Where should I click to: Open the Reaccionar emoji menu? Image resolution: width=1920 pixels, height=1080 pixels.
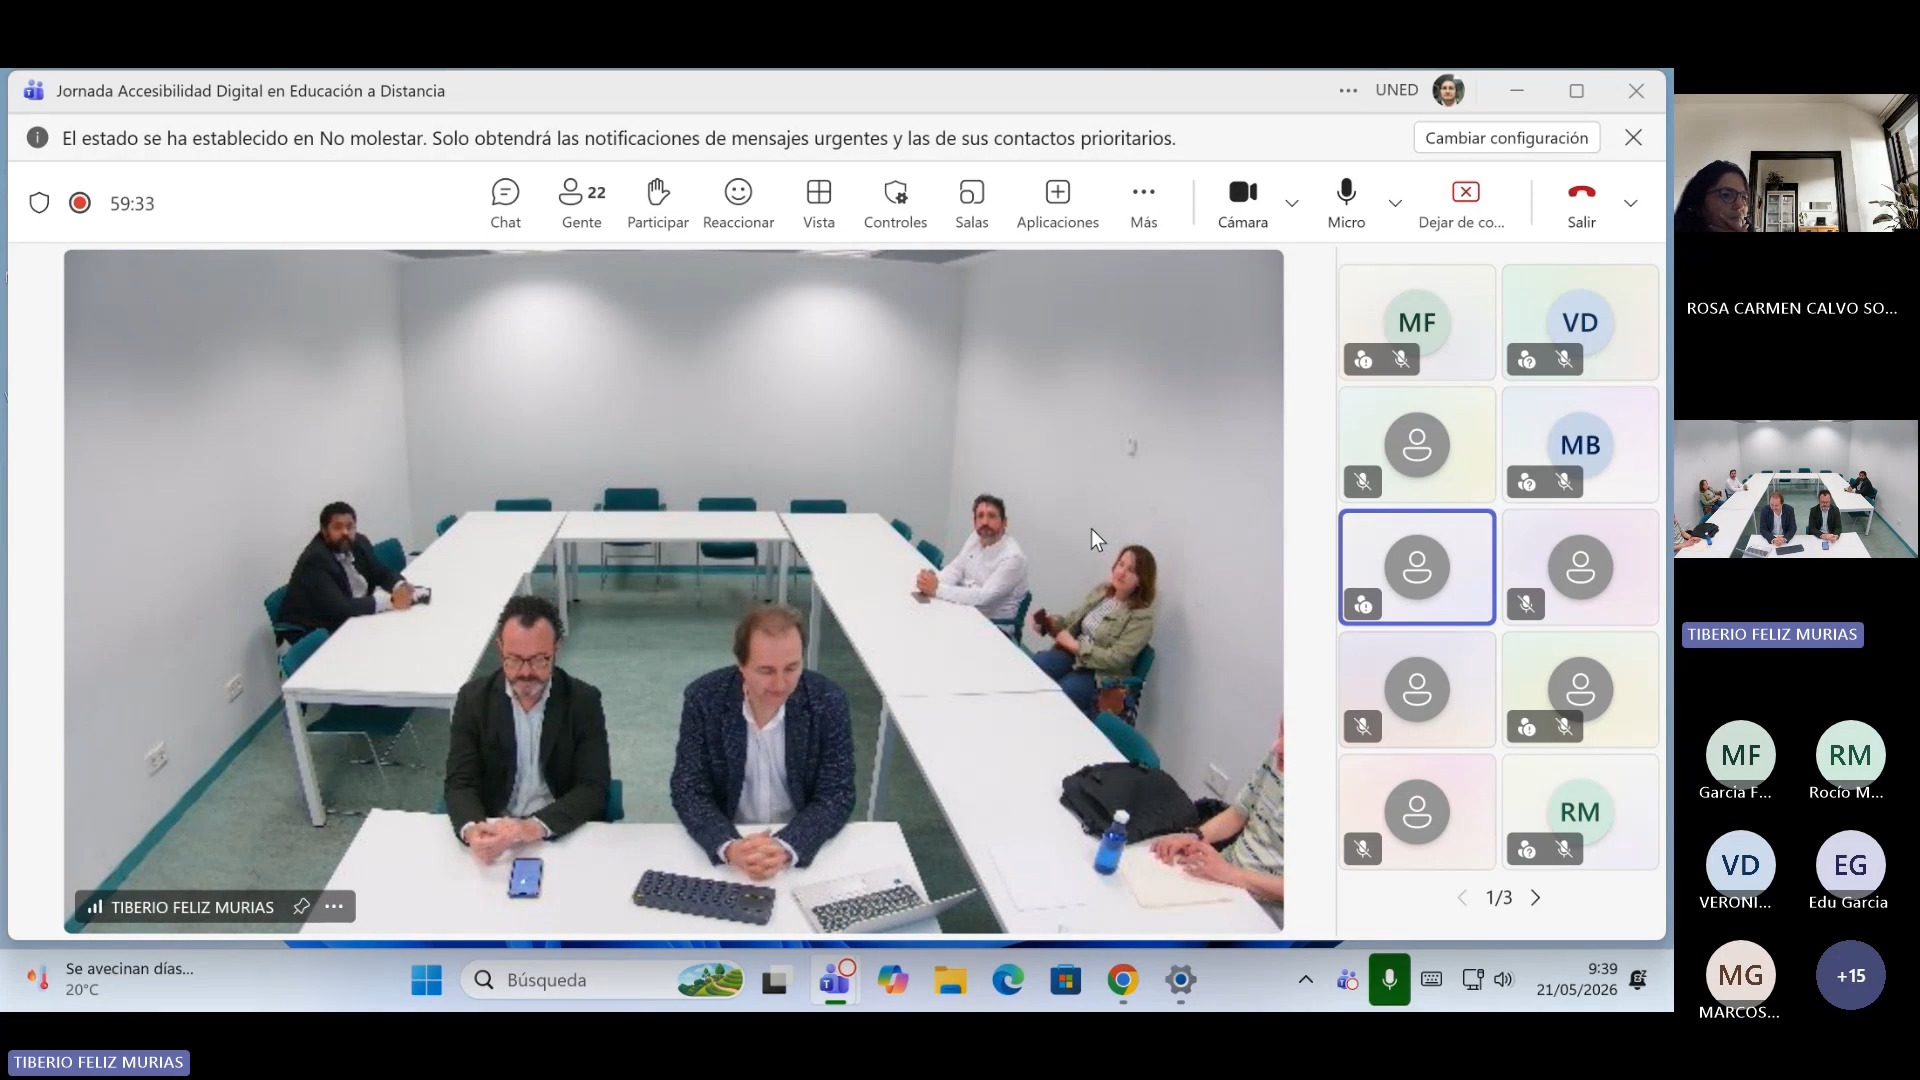[x=738, y=203]
